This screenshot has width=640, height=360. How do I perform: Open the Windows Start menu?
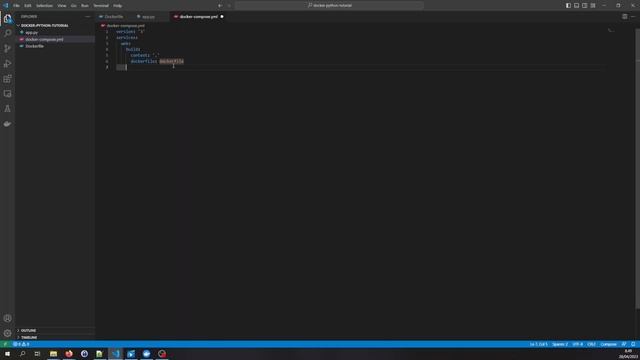(7, 354)
